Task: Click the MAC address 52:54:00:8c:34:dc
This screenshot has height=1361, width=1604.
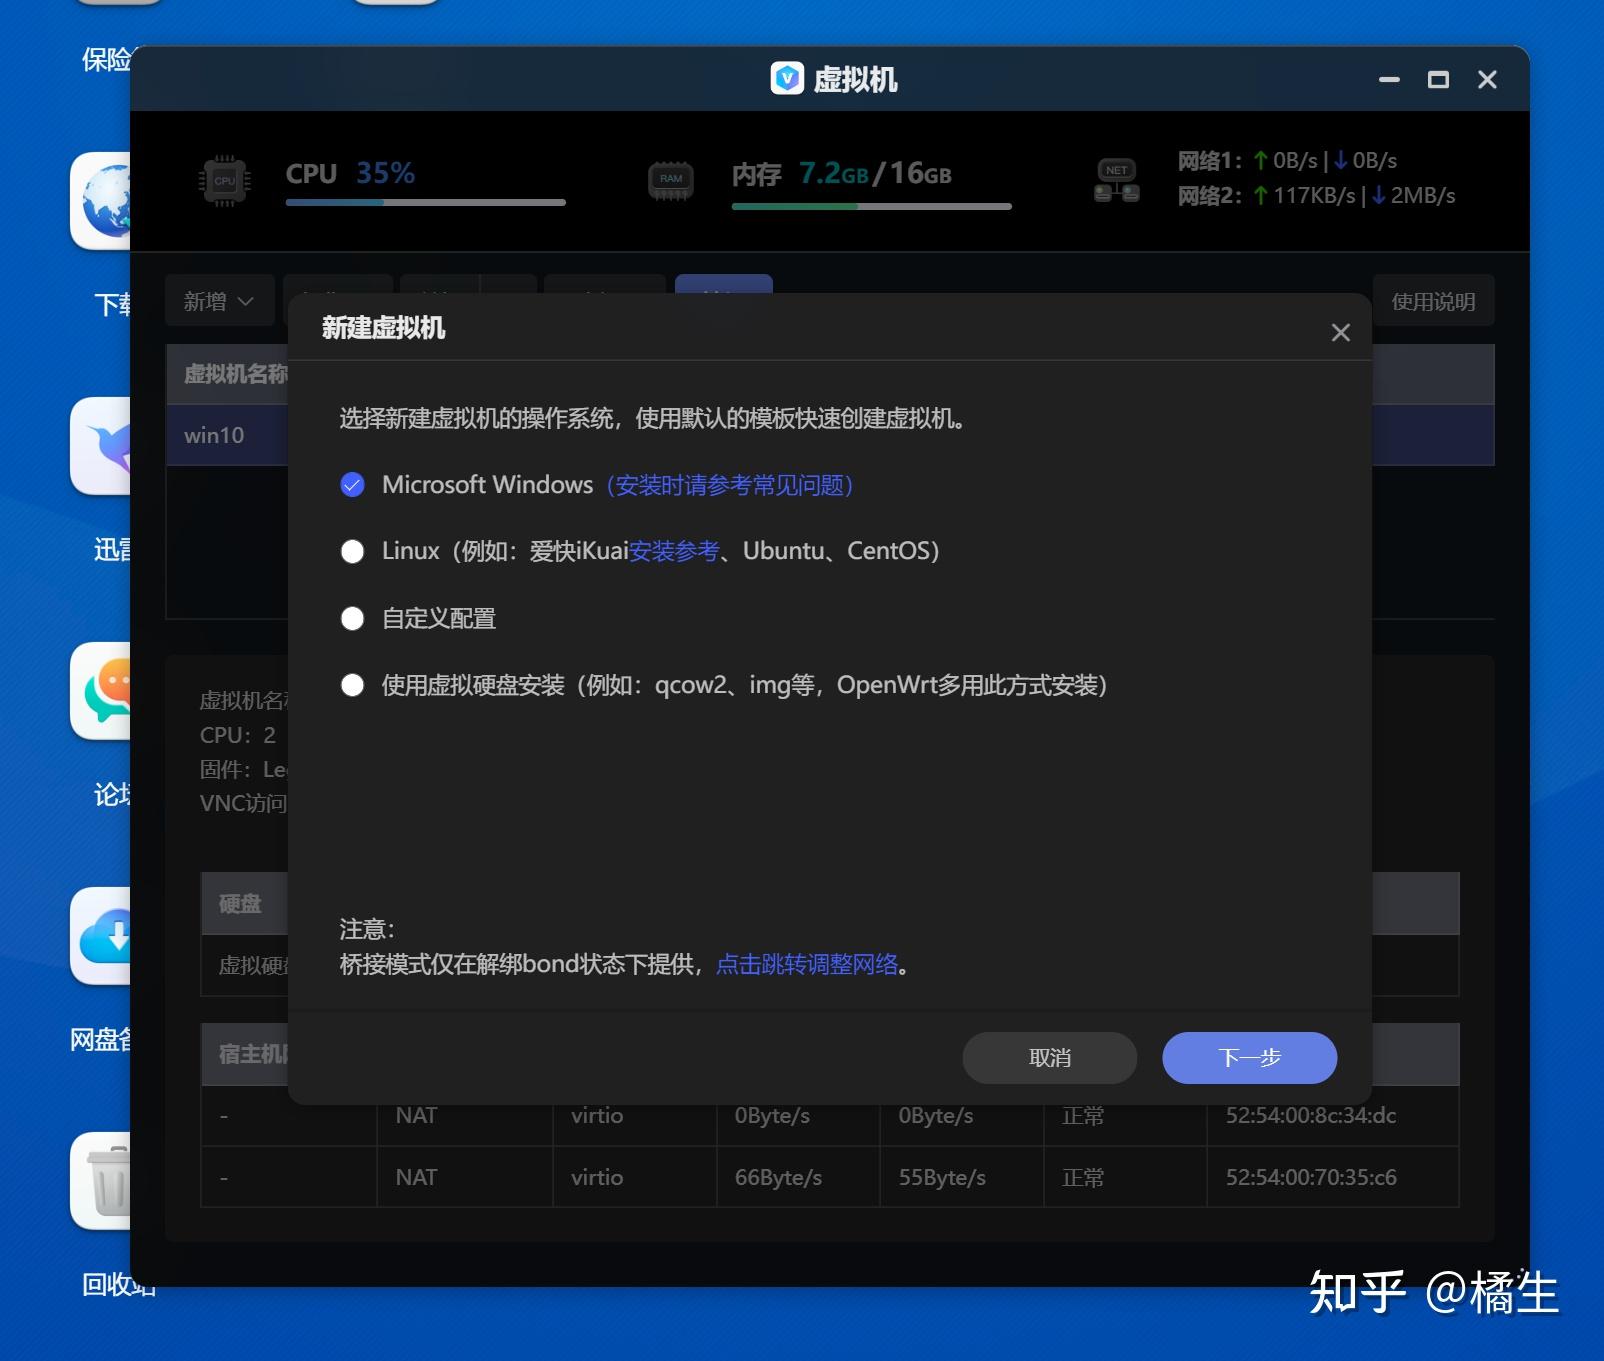Action: coord(1311,1116)
